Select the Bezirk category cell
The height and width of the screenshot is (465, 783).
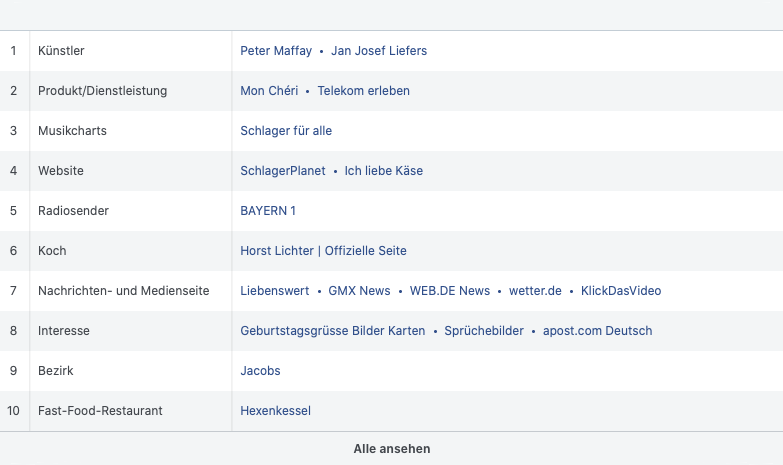pos(131,371)
